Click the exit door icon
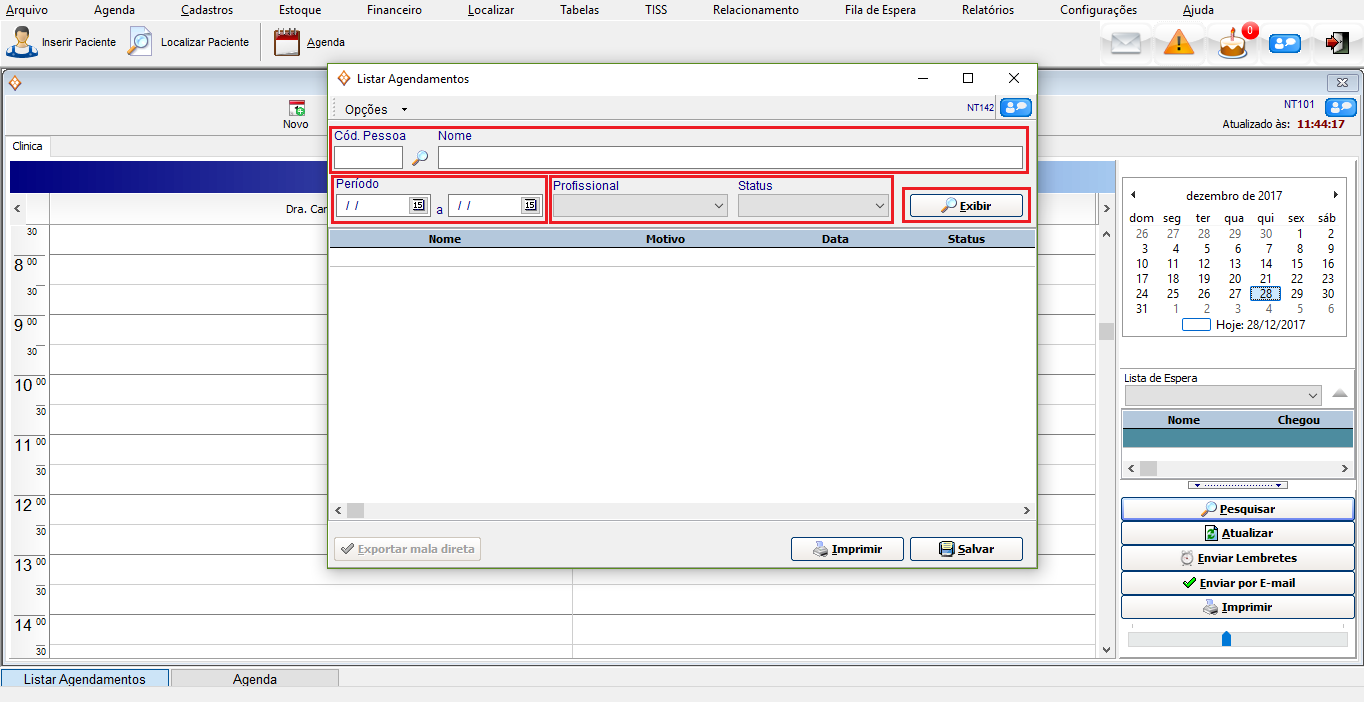This screenshot has height=702, width=1364. tap(1336, 43)
